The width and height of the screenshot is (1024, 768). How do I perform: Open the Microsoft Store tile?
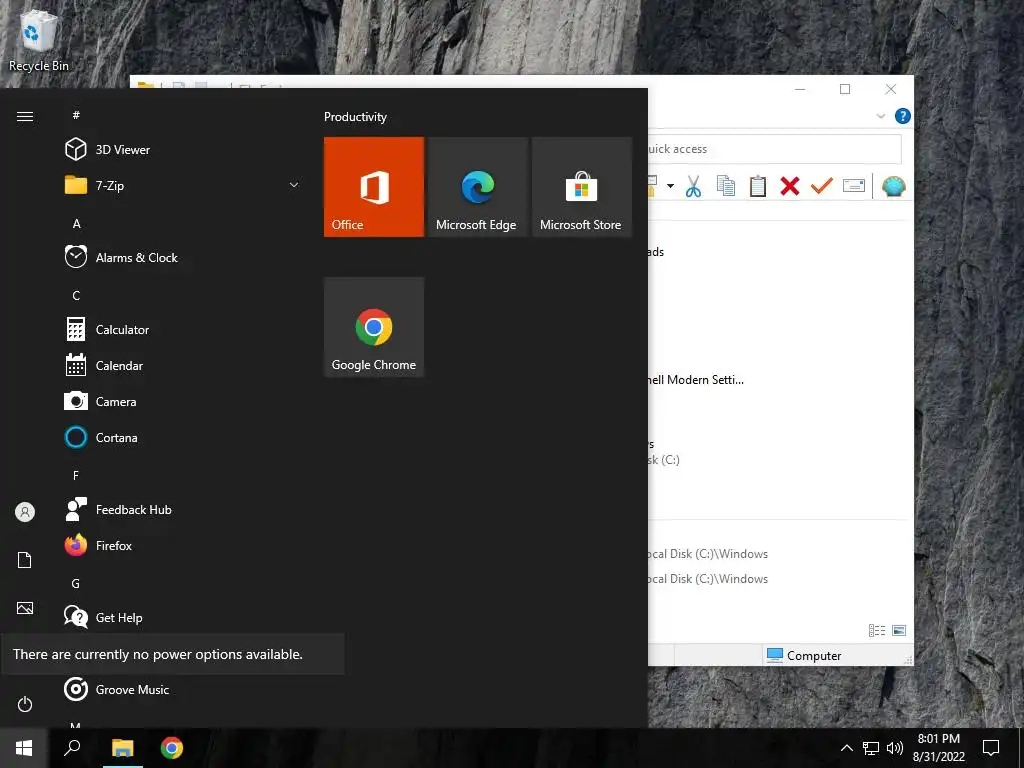tap(581, 187)
